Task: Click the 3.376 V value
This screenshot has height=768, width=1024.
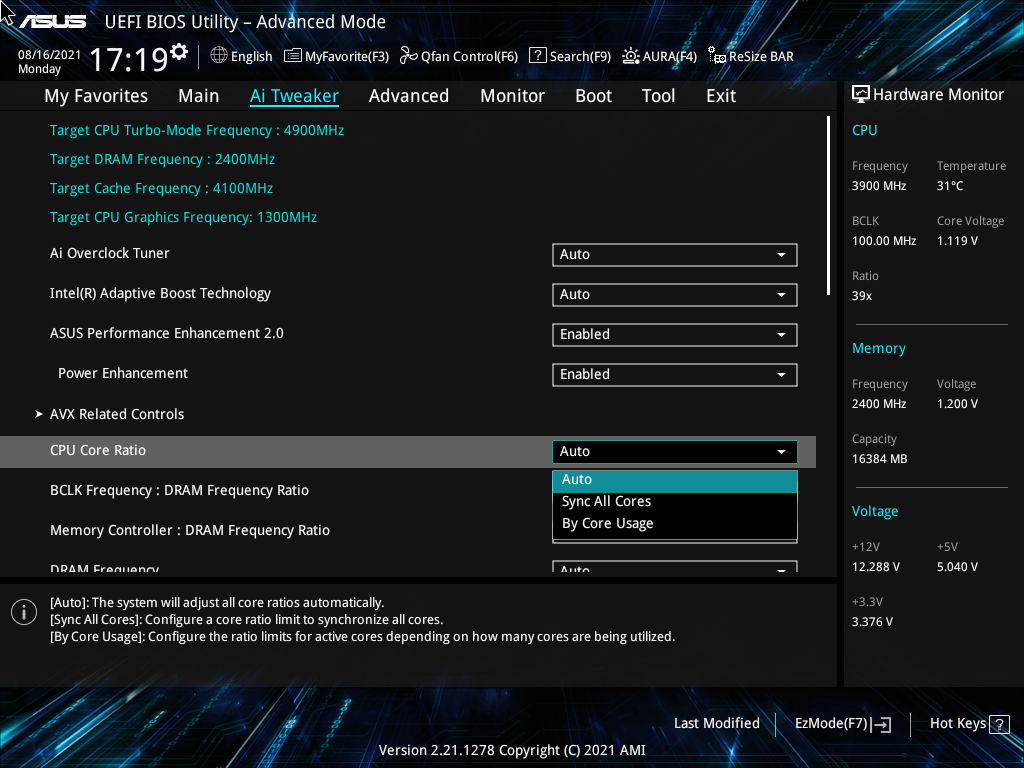Action: point(872,622)
